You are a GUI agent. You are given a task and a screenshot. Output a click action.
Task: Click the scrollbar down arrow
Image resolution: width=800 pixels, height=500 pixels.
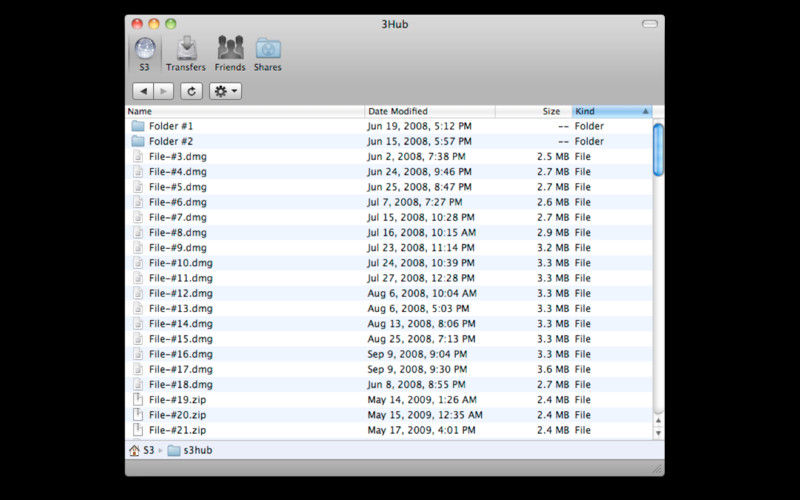tap(658, 433)
